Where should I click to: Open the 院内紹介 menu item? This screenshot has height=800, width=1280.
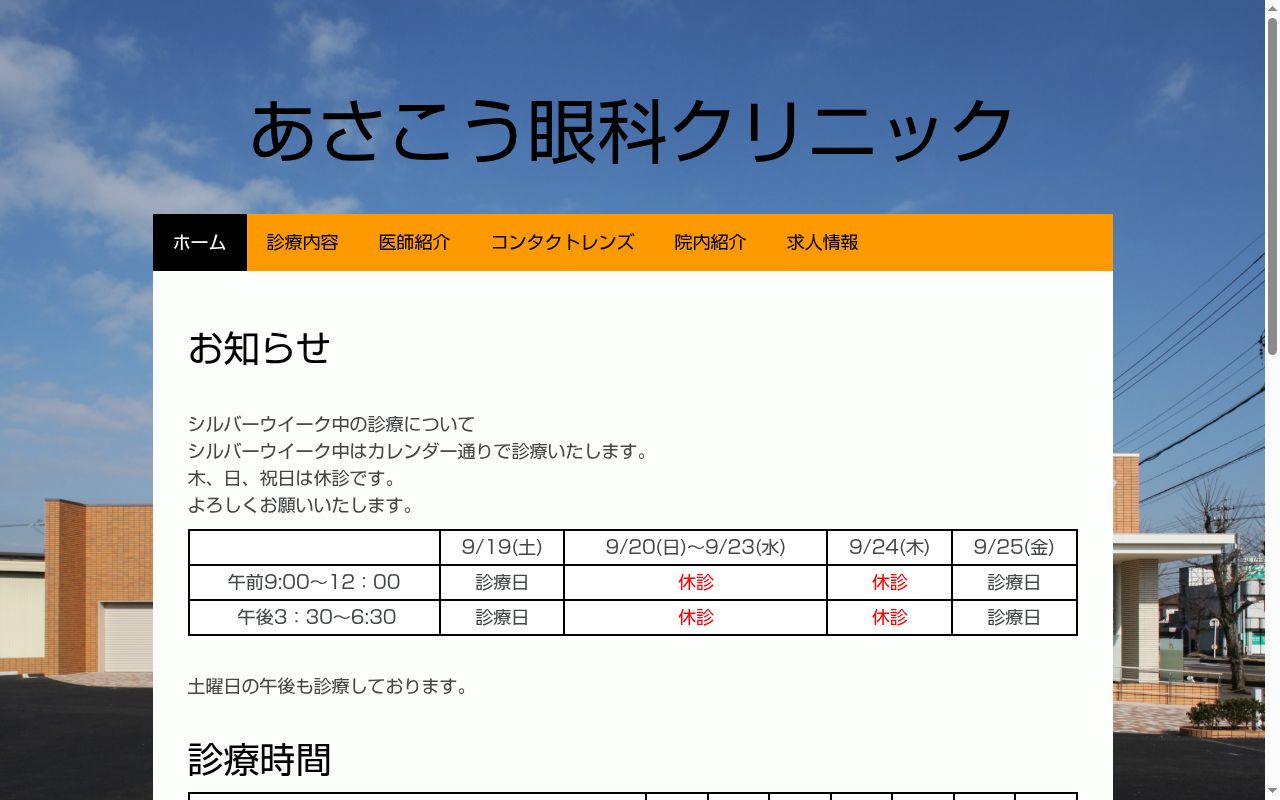click(x=711, y=242)
